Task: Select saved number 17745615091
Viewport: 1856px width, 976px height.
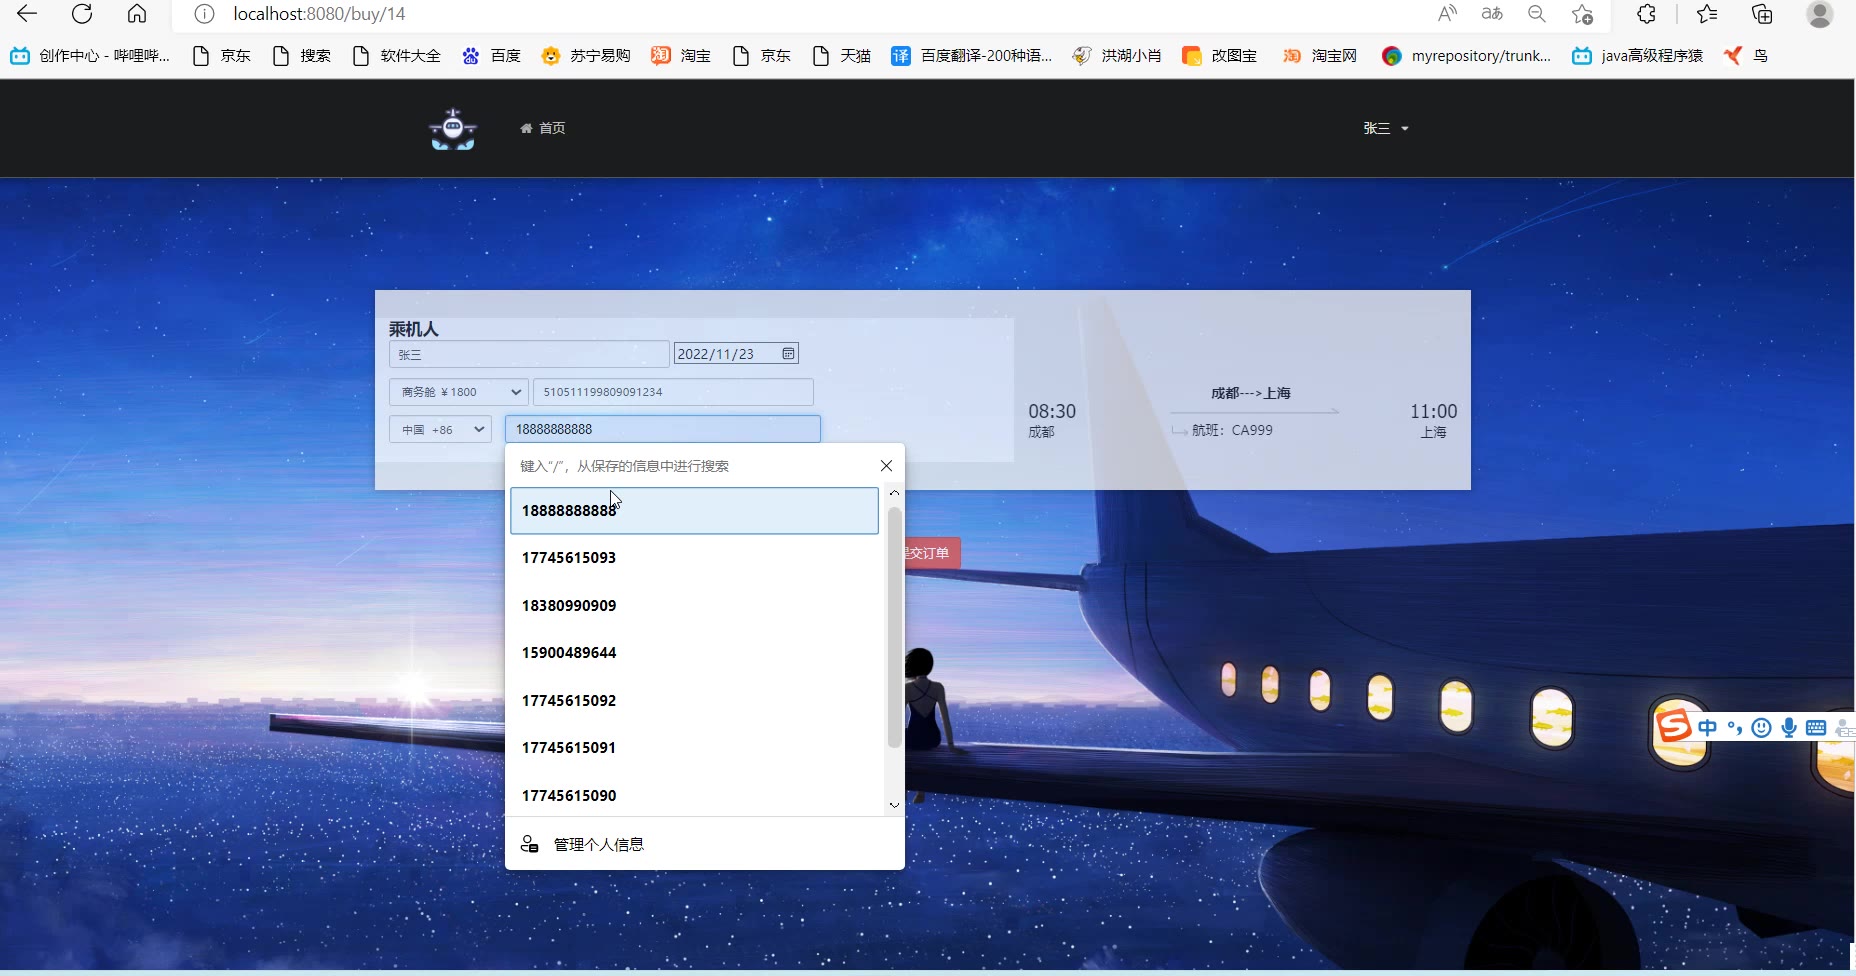Action: tap(694, 748)
